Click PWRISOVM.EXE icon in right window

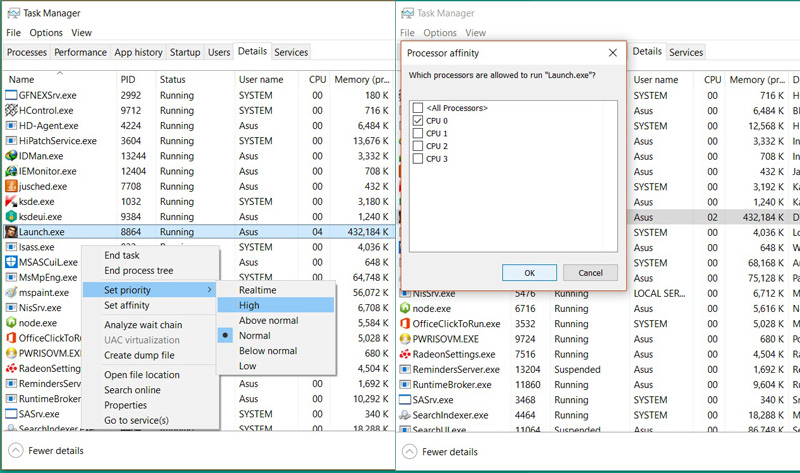point(405,339)
